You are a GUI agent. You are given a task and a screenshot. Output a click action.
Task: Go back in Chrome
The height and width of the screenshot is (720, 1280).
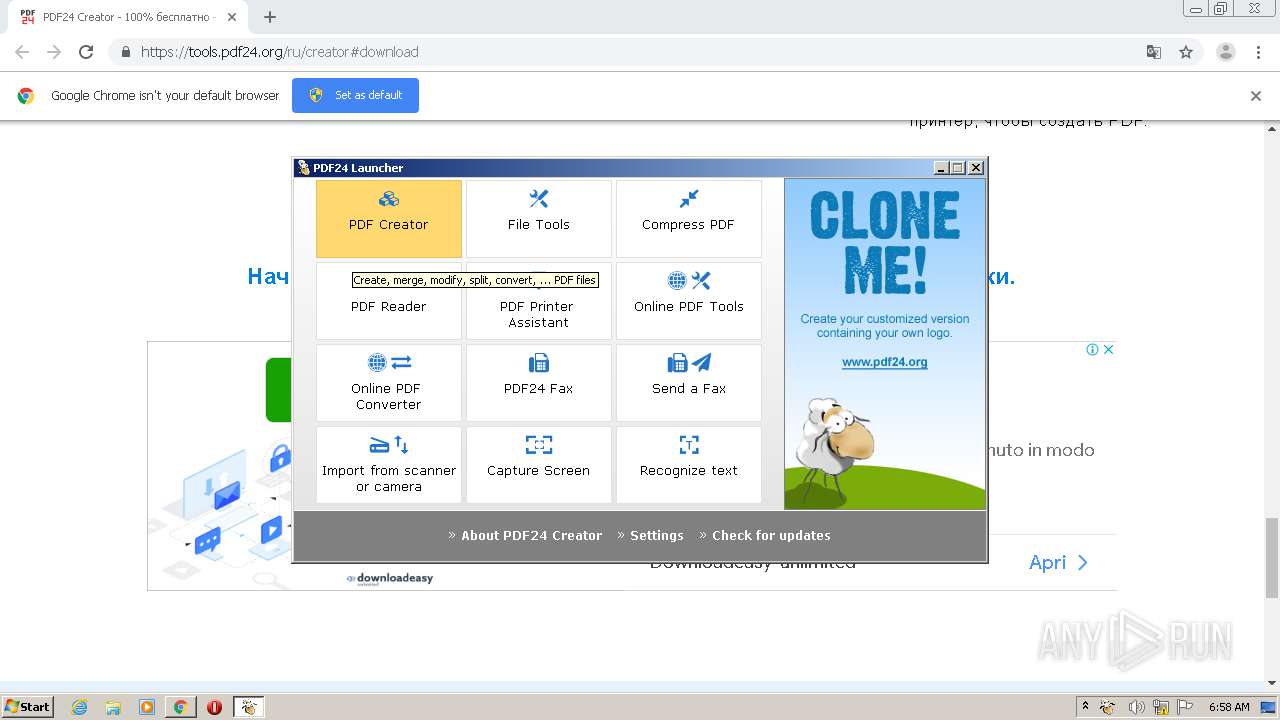tap(22, 52)
